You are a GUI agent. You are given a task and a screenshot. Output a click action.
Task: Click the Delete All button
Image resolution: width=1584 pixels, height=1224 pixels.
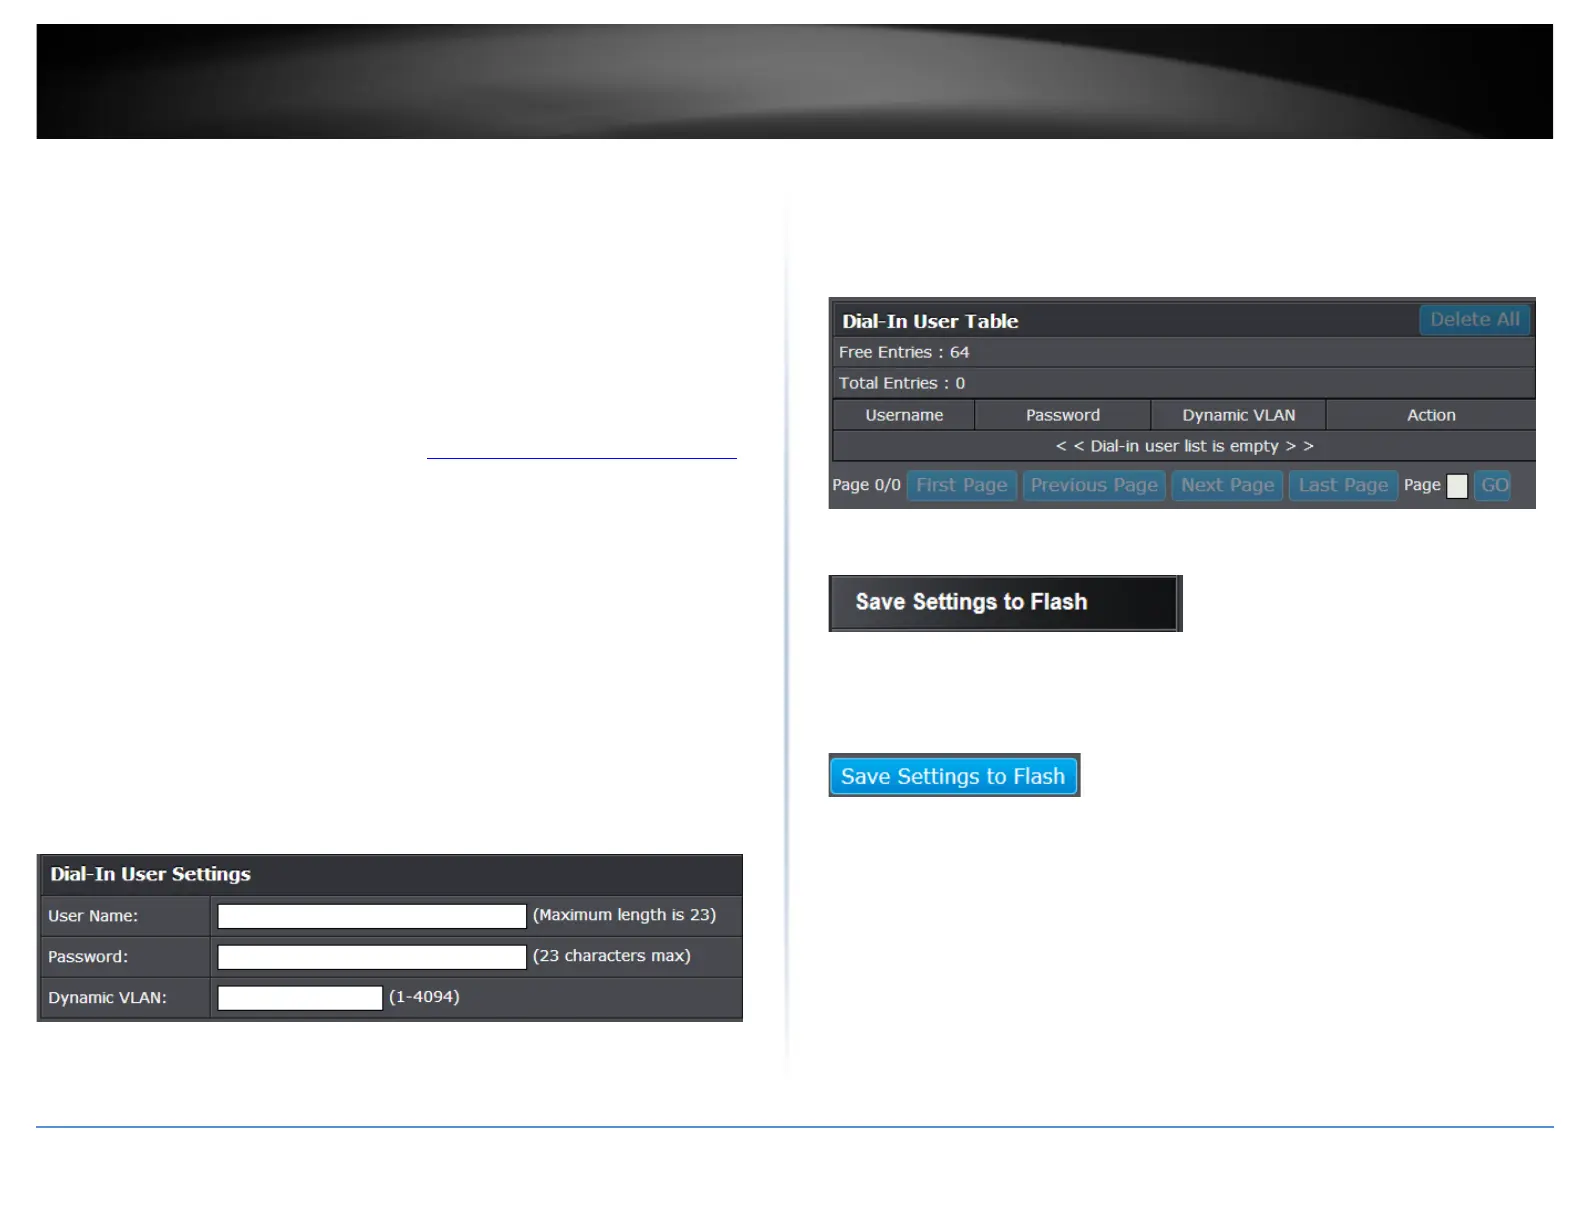(1475, 320)
